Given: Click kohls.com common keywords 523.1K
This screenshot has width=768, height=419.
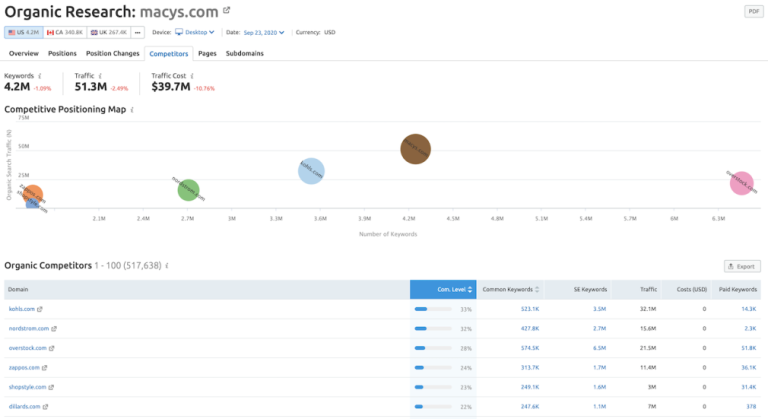Looking at the screenshot, I should point(530,309).
